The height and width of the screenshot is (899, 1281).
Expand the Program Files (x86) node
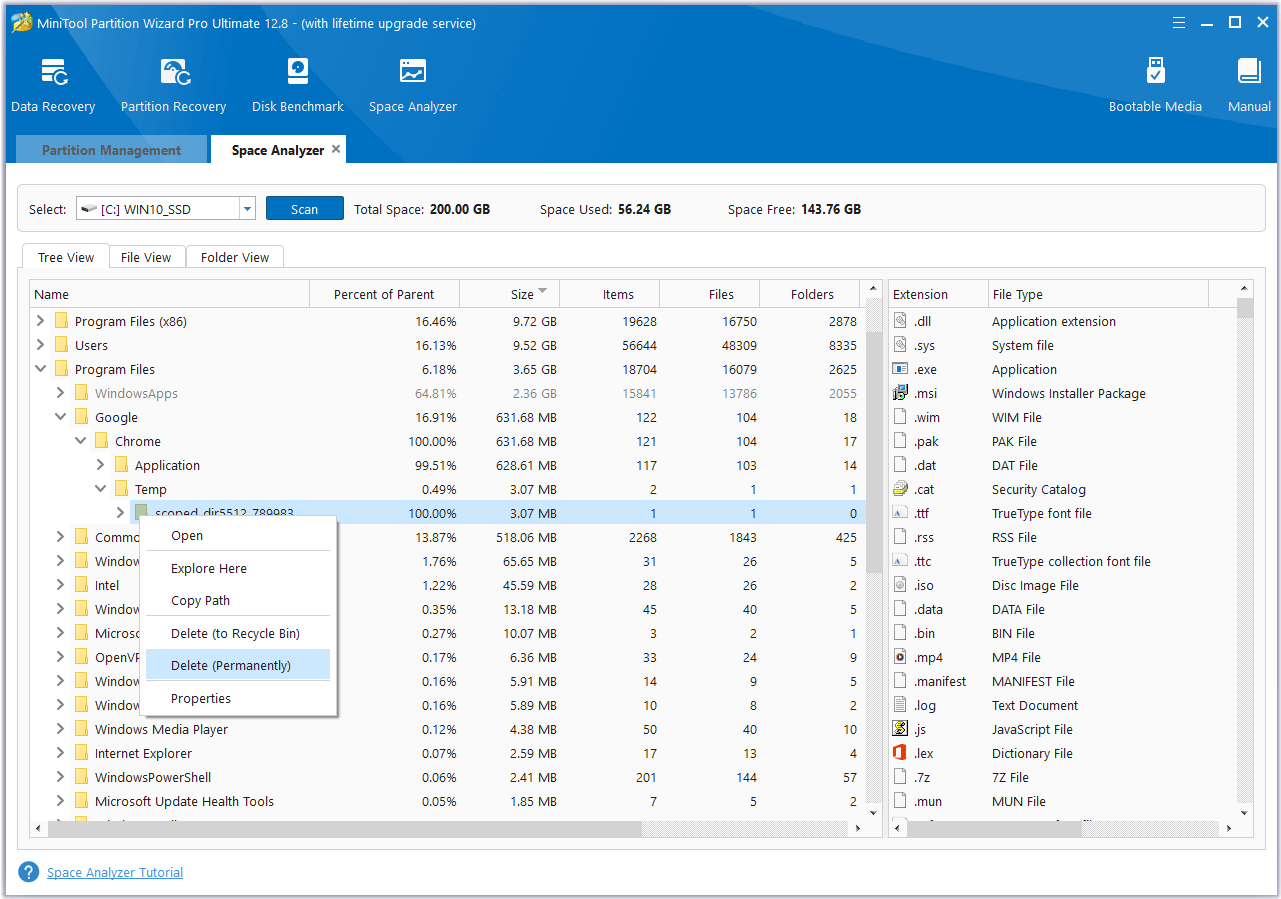[40, 321]
